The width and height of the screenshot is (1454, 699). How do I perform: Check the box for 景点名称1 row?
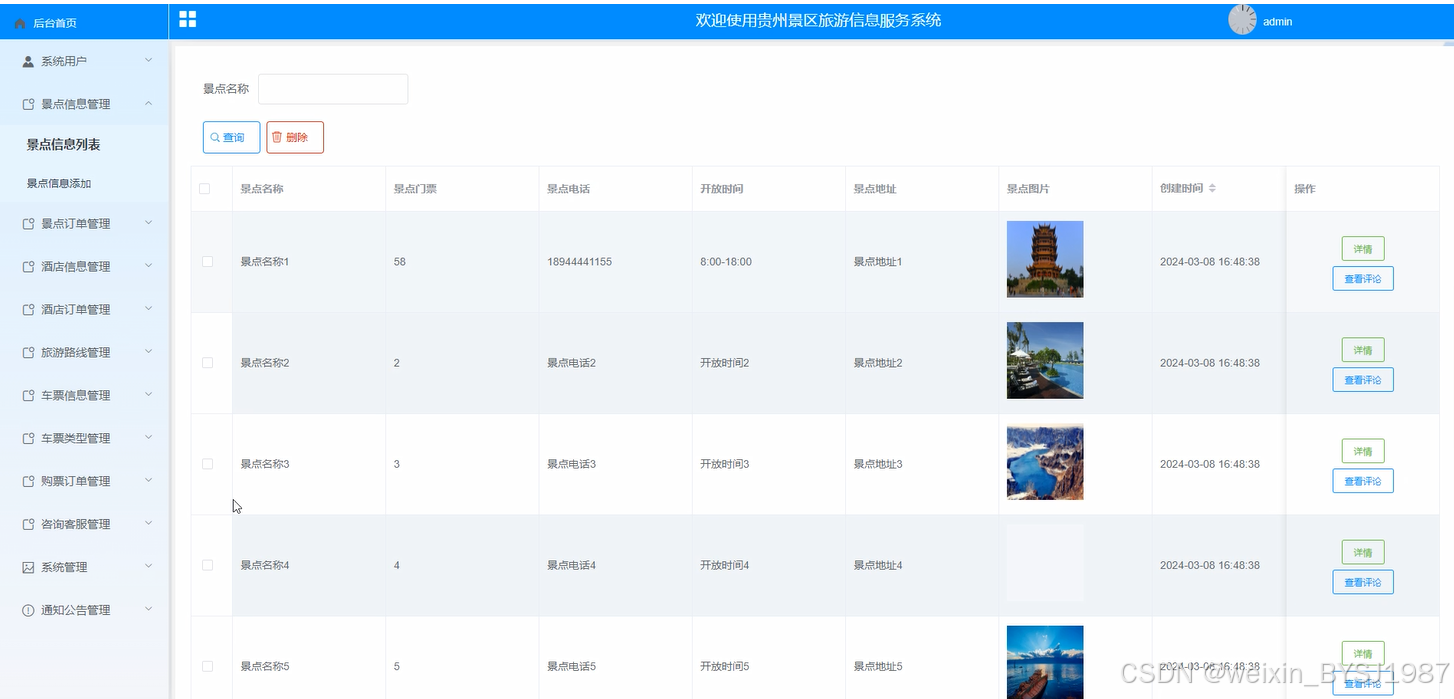(208, 261)
